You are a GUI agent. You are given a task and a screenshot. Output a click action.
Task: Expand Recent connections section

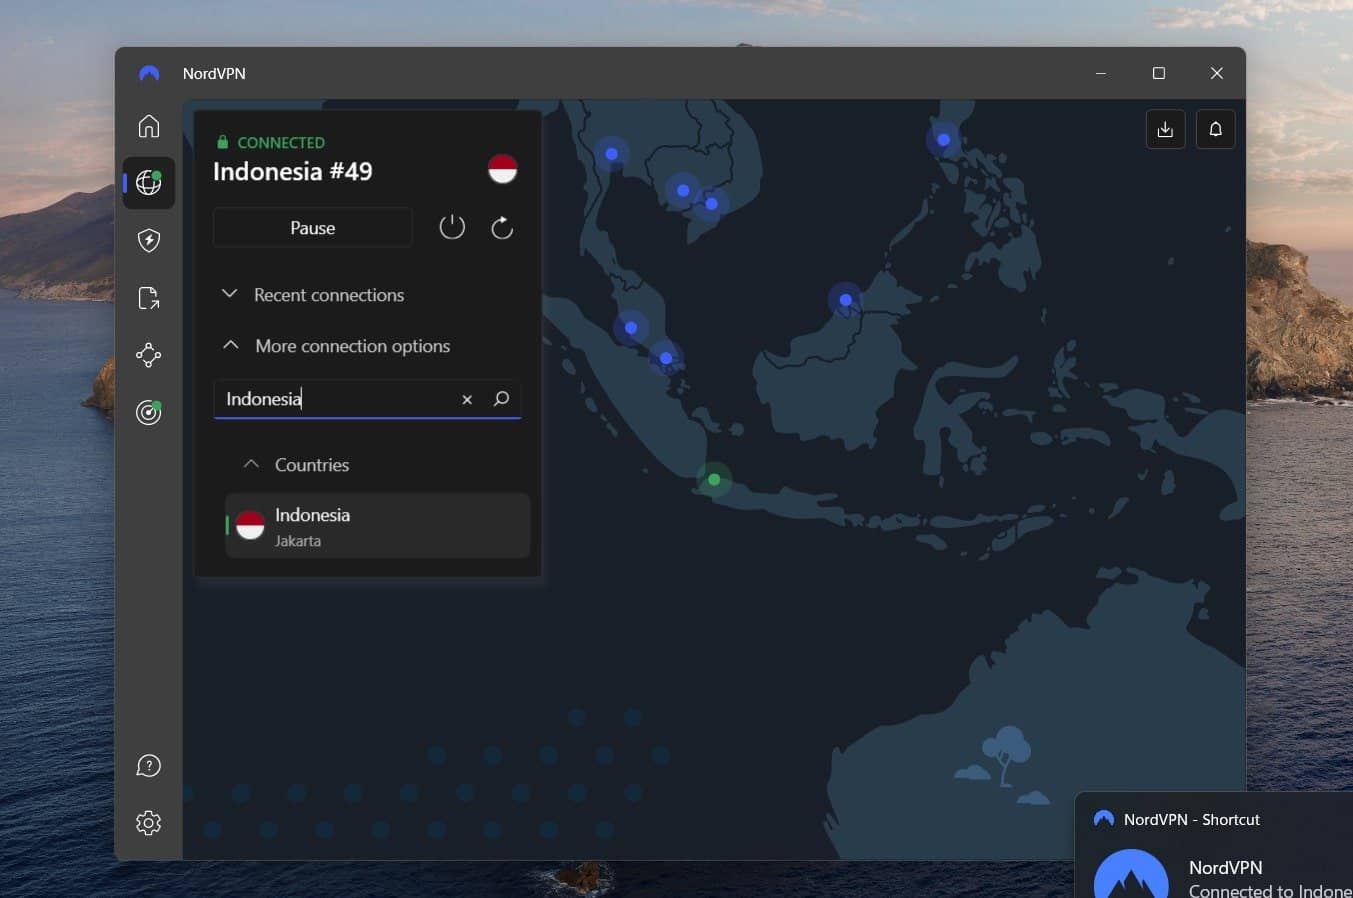point(313,295)
